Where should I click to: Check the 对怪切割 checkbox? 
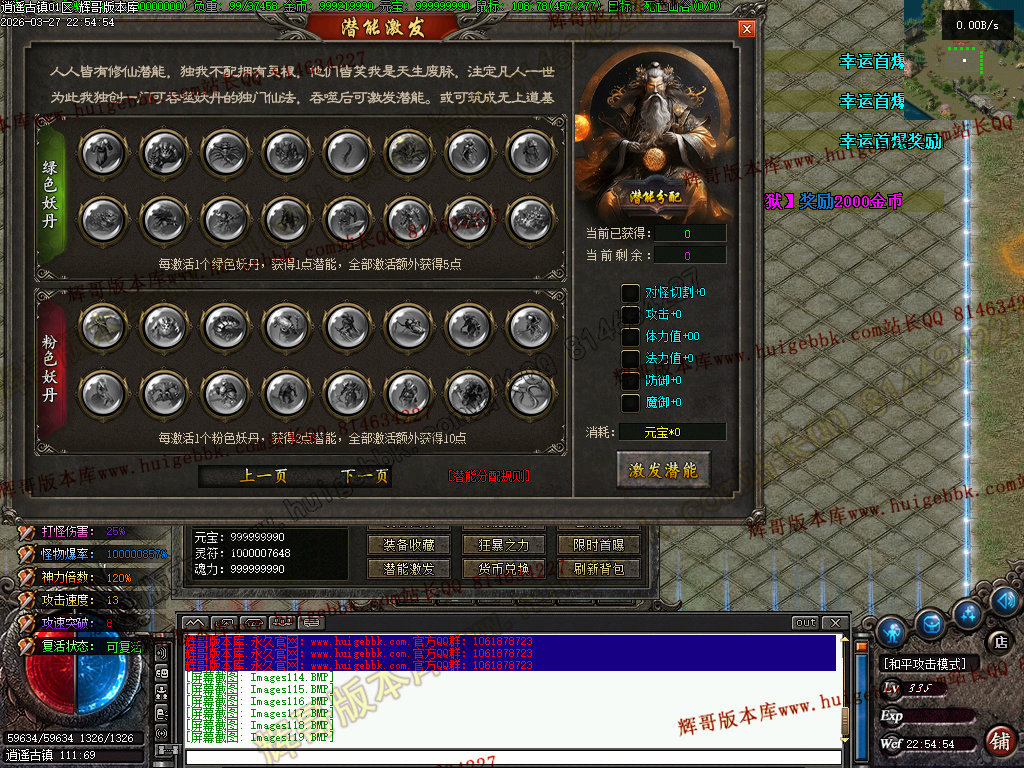630,293
